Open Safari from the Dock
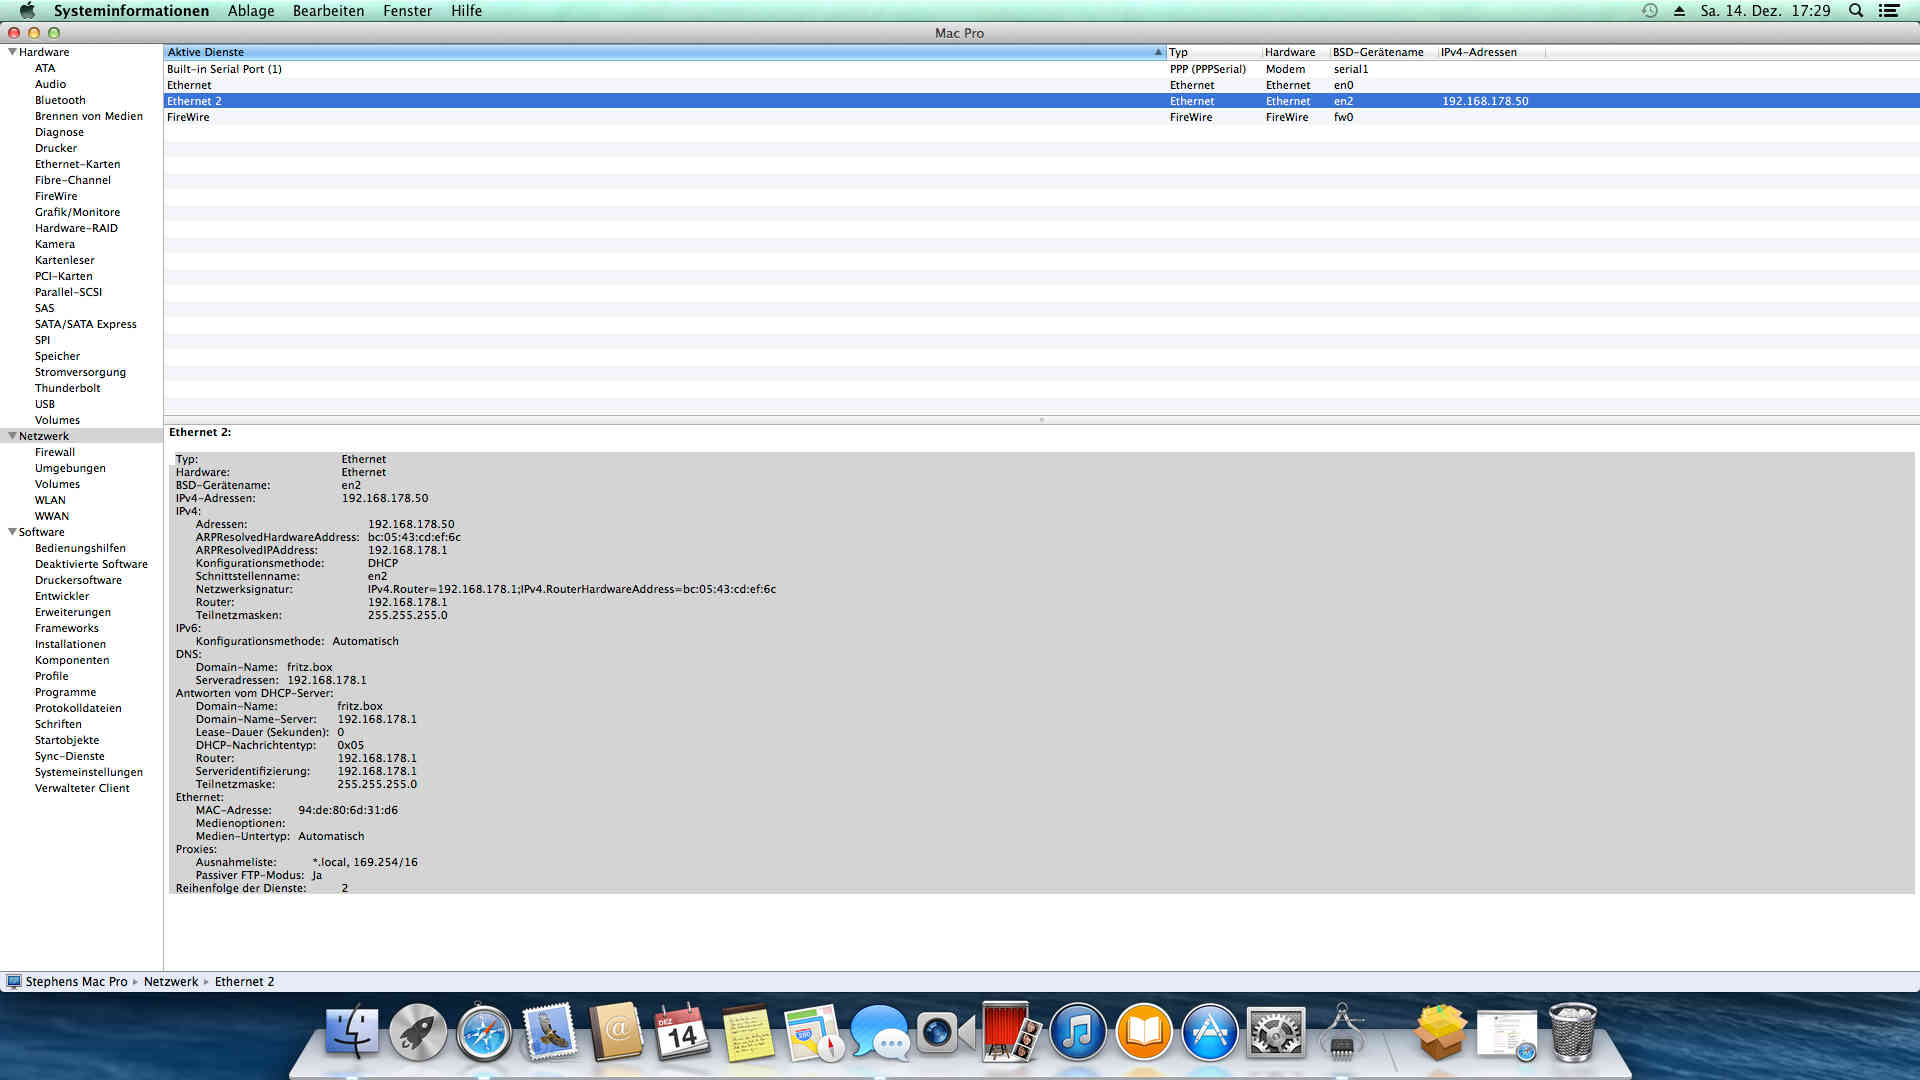 click(484, 1033)
